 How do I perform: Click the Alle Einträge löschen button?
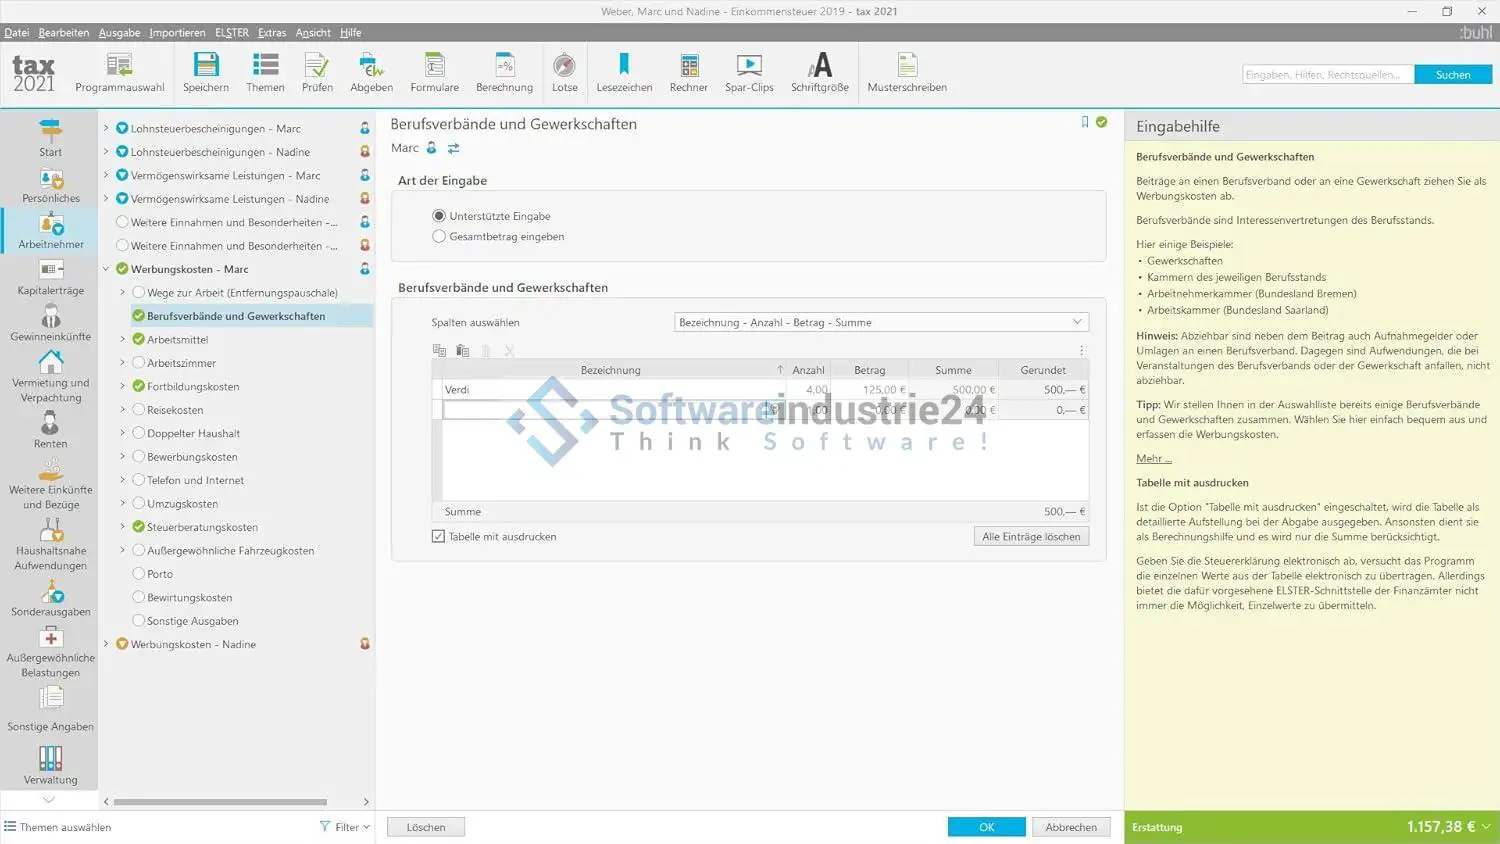coord(1031,537)
